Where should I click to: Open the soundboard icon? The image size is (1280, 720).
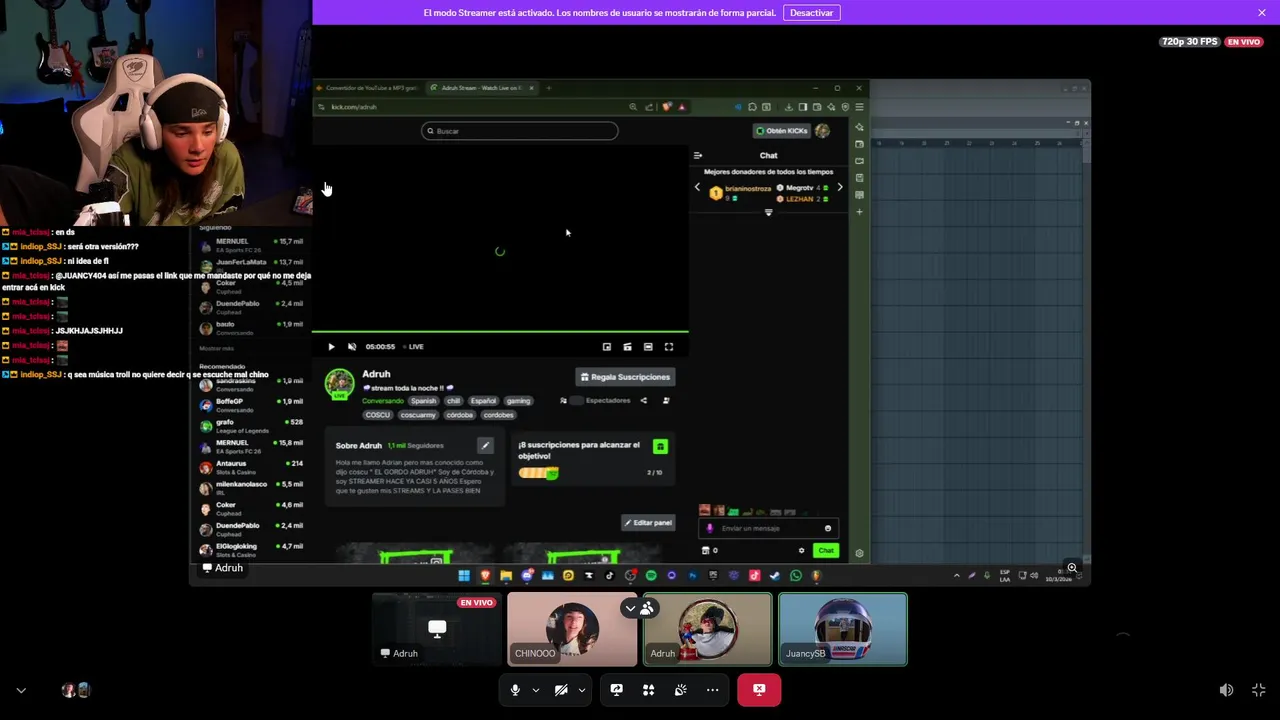click(680, 690)
